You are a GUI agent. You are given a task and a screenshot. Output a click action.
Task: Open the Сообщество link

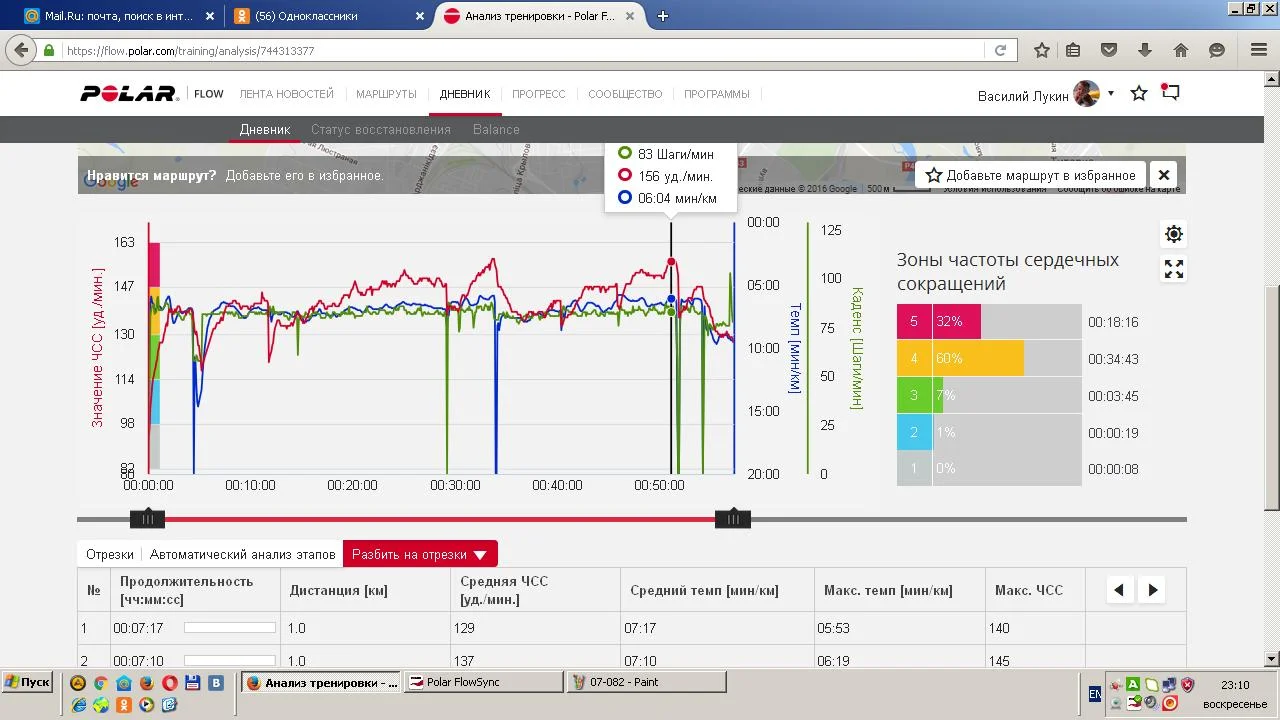point(625,94)
